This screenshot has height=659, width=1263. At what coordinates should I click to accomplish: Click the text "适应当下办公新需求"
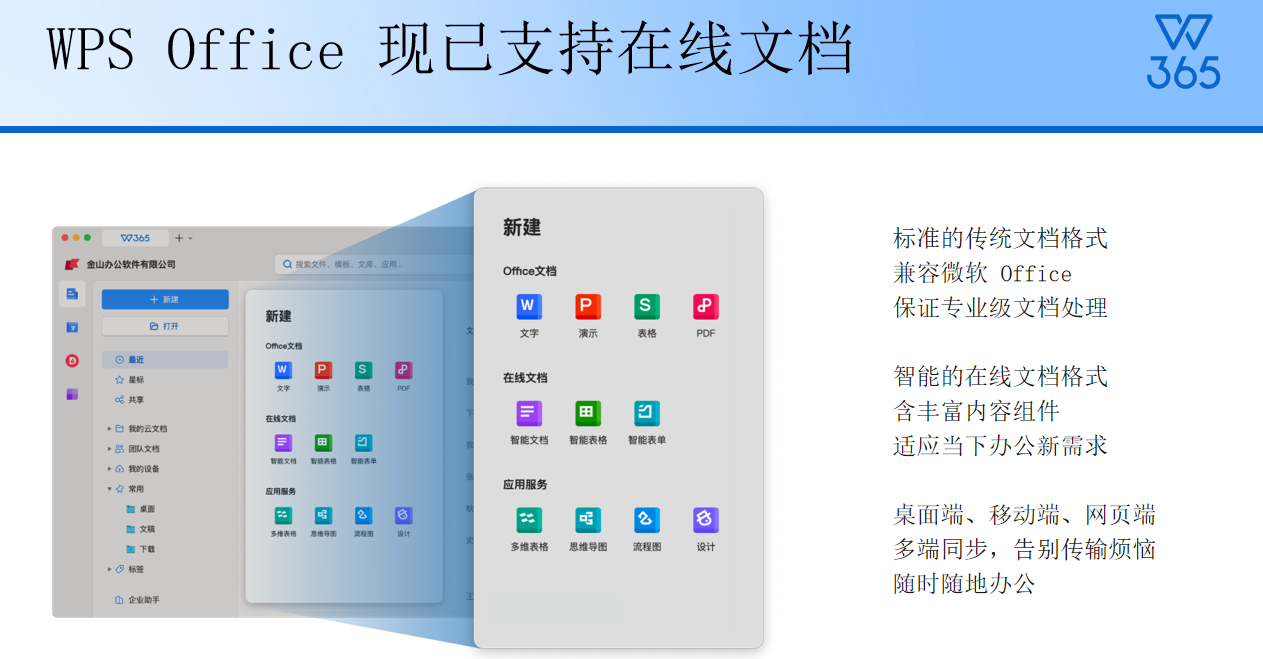[1000, 446]
